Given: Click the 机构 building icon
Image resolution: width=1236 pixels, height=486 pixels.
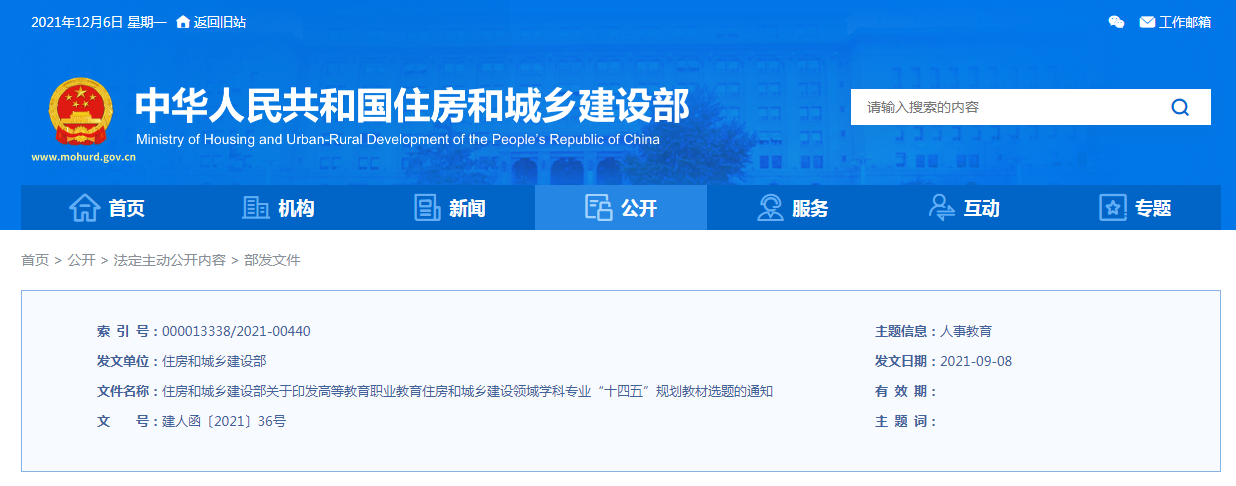Looking at the screenshot, I should (x=256, y=208).
